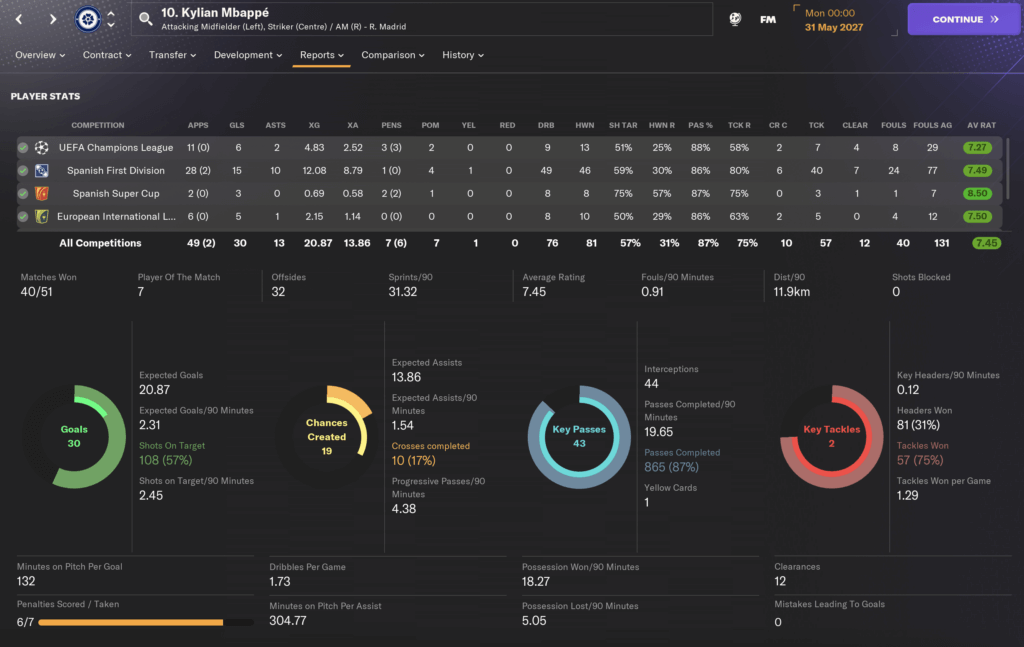Toggle the UEFA Champions League row checkmark
The width and height of the screenshot is (1024, 647).
(x=23, y=147)
